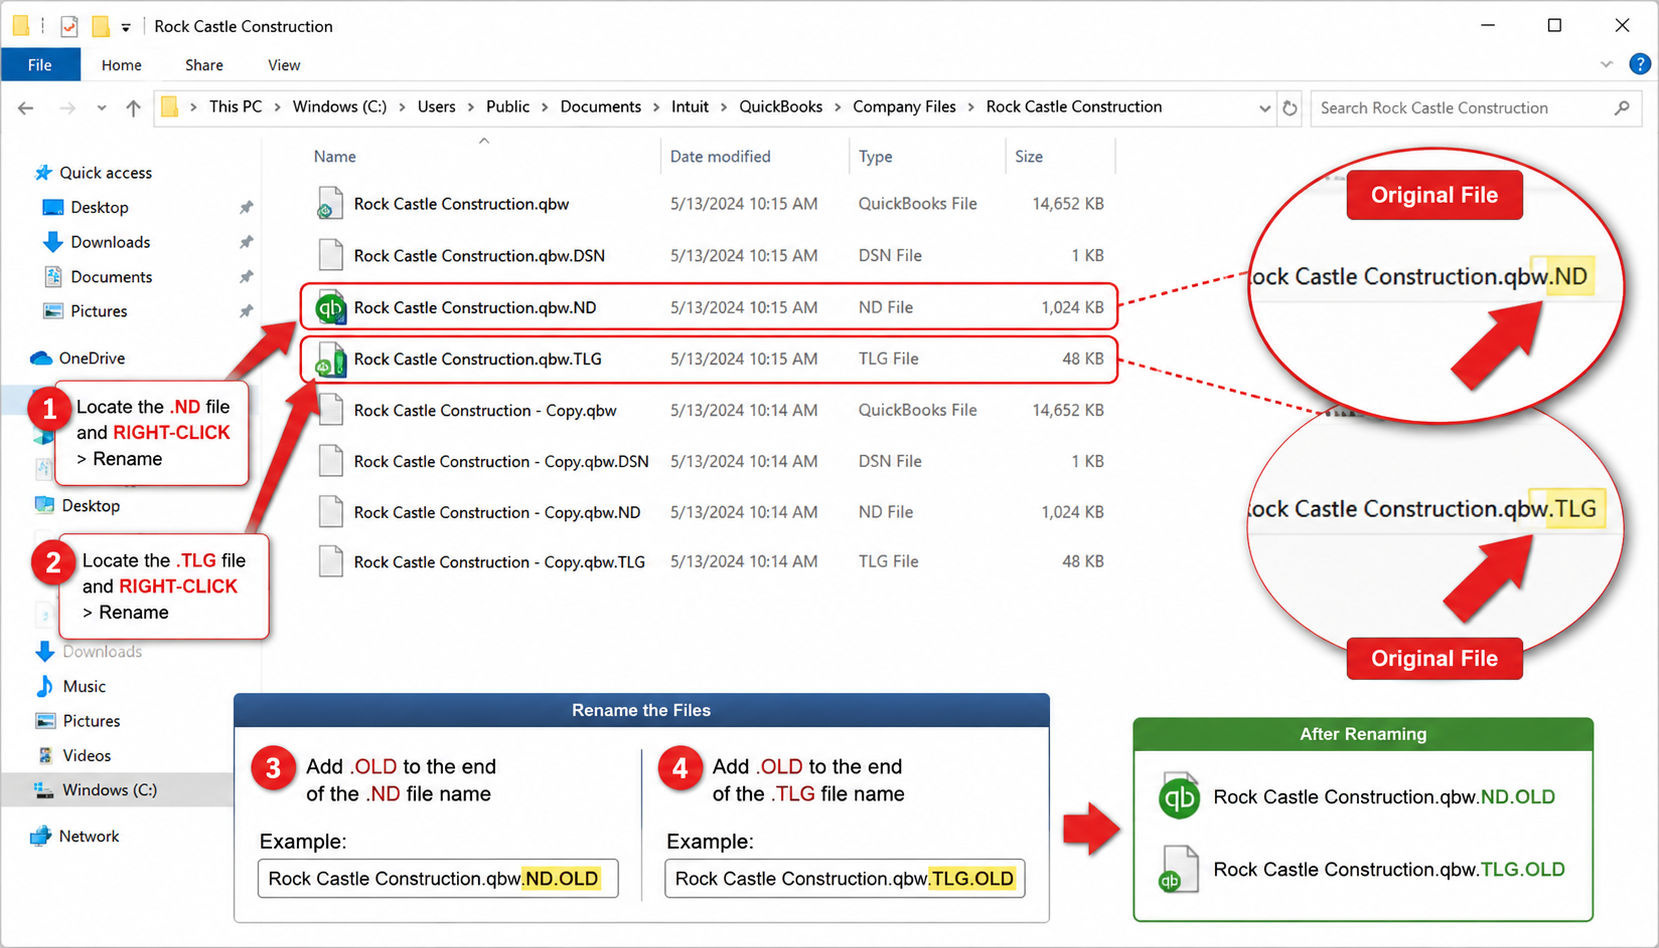Screen dimensions: 1659x948
Task: Select Windows (C:) in the address path
Action: (339, 107)
